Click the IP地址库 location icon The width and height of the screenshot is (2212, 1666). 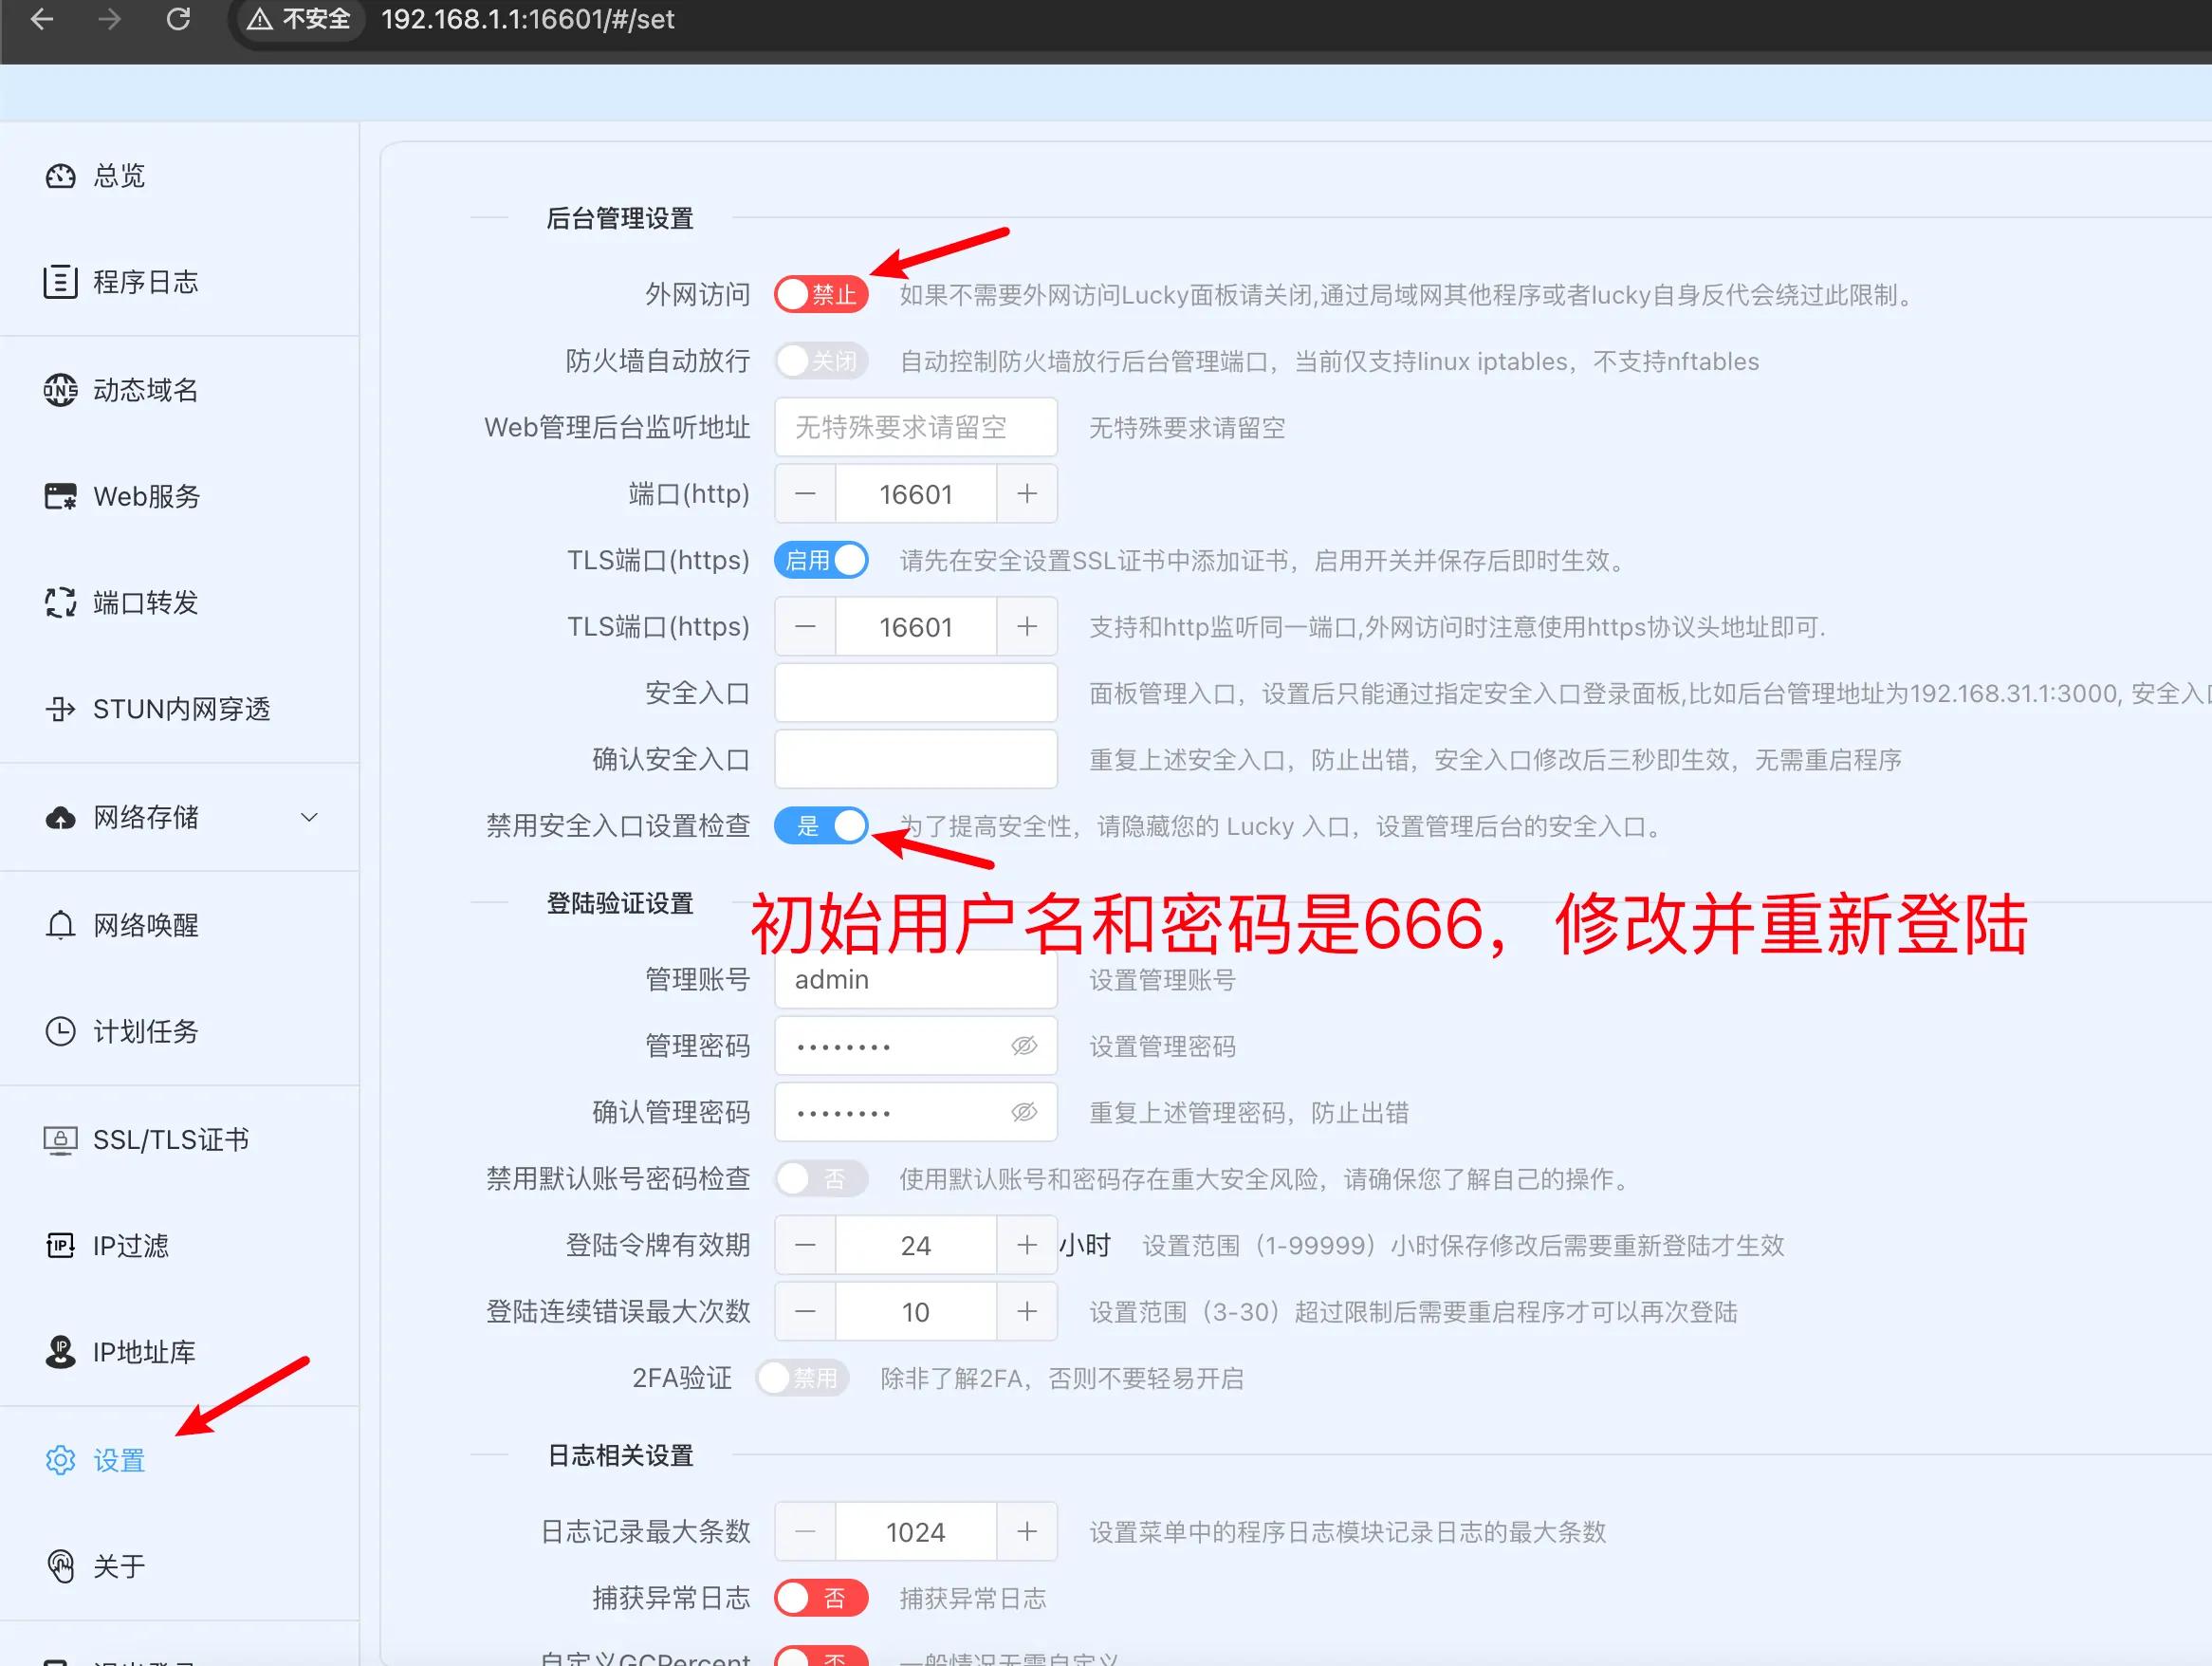click(x=60, y=1352)
